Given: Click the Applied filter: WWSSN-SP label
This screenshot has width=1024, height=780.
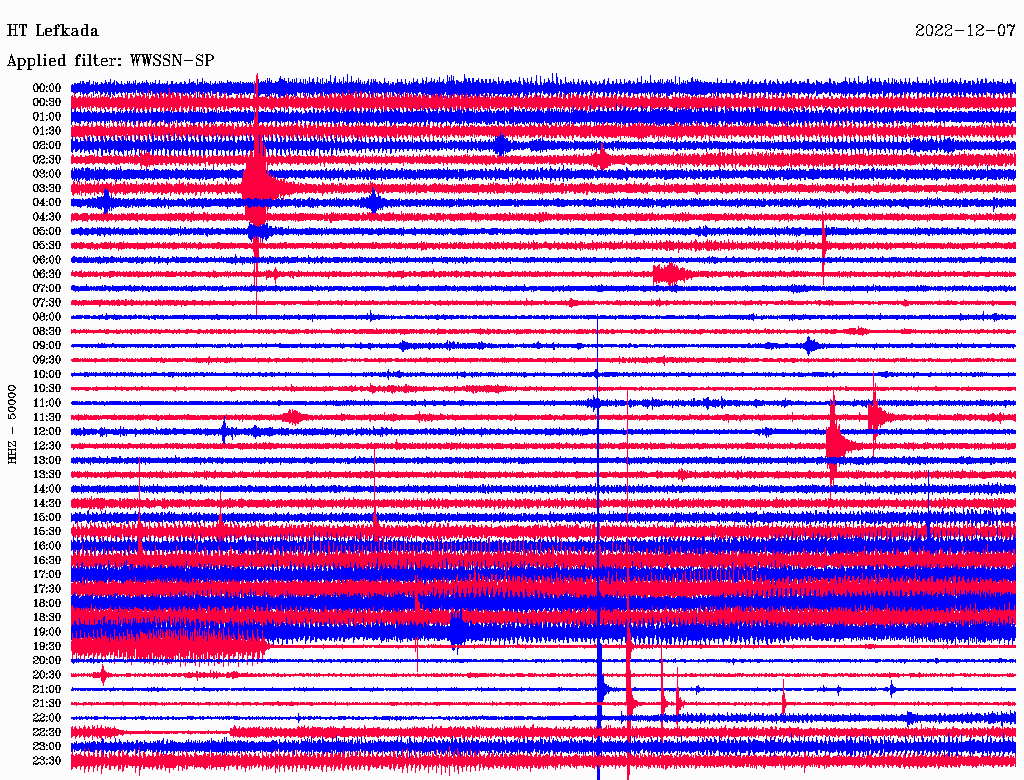Looking at the screenshot, I should click(110, 61).
